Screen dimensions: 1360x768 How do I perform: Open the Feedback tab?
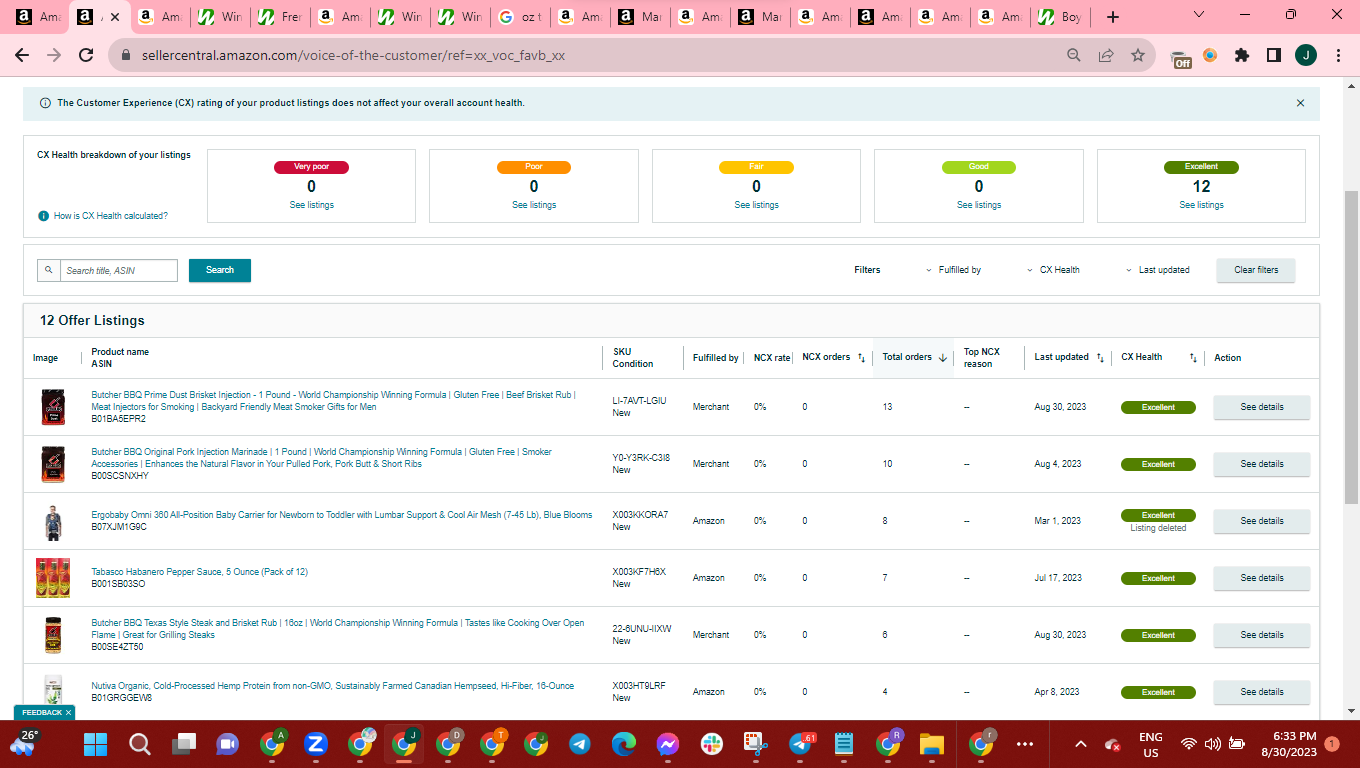[42, 712]
